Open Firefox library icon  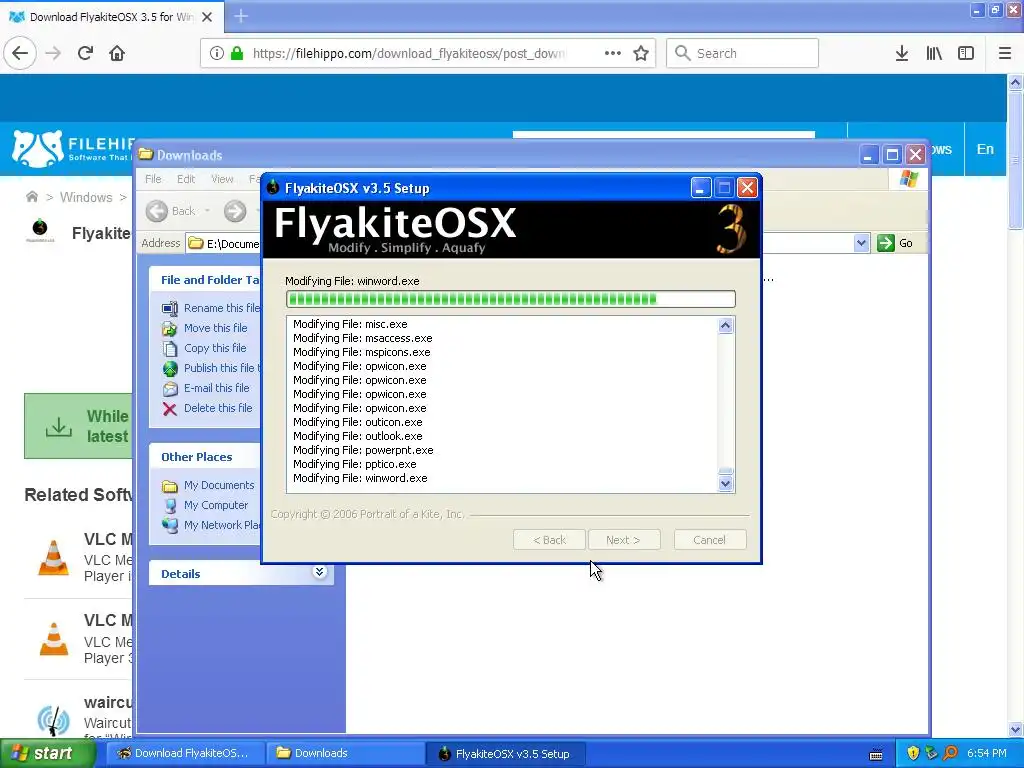click(934, 53)
